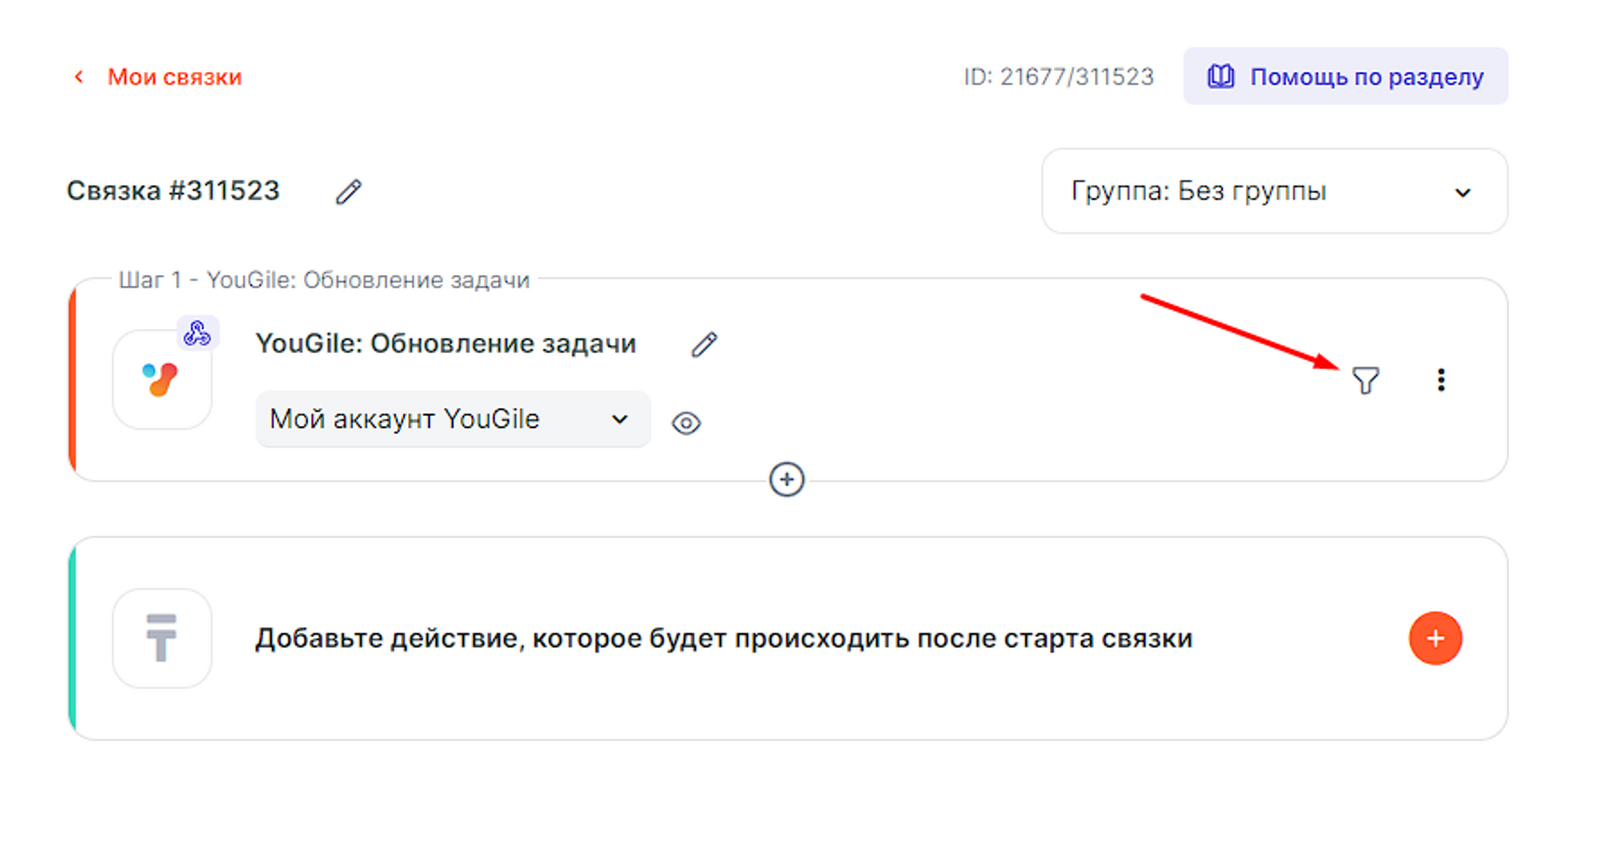Return to Мои связки
1600x859 pixels.
[174, 77]
